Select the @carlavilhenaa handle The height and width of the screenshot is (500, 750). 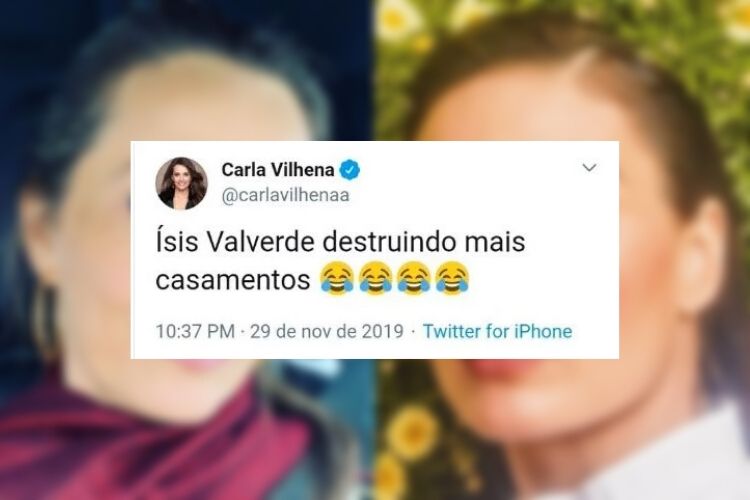tap(285, 195)
